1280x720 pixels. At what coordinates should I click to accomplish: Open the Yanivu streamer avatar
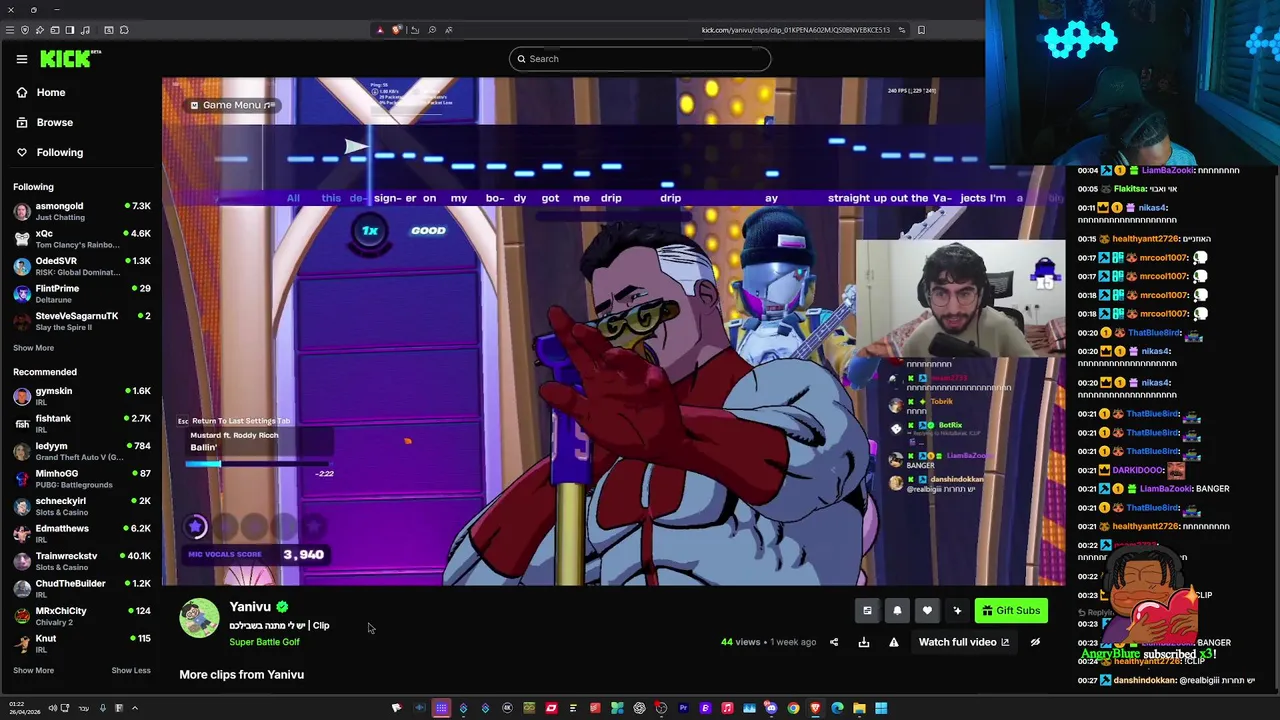point(199,618)
